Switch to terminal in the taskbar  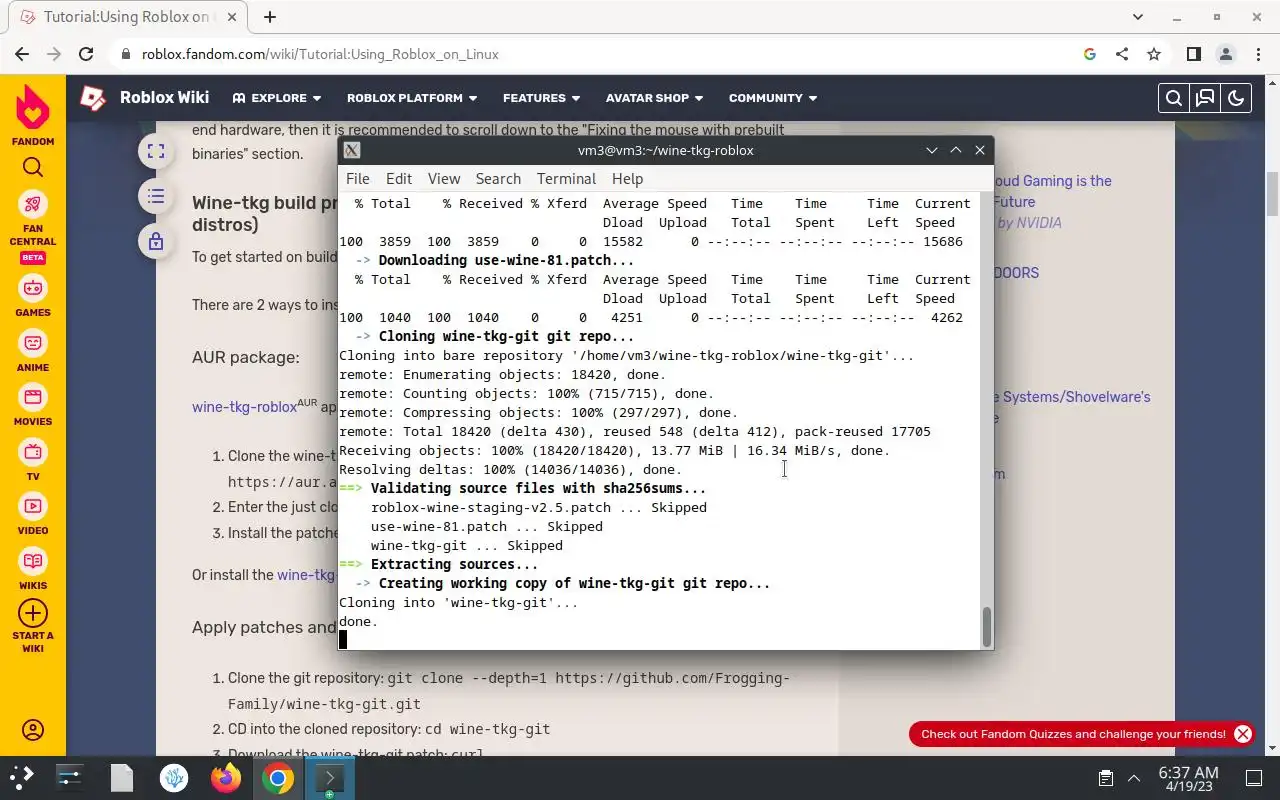[x=329, y=777]
